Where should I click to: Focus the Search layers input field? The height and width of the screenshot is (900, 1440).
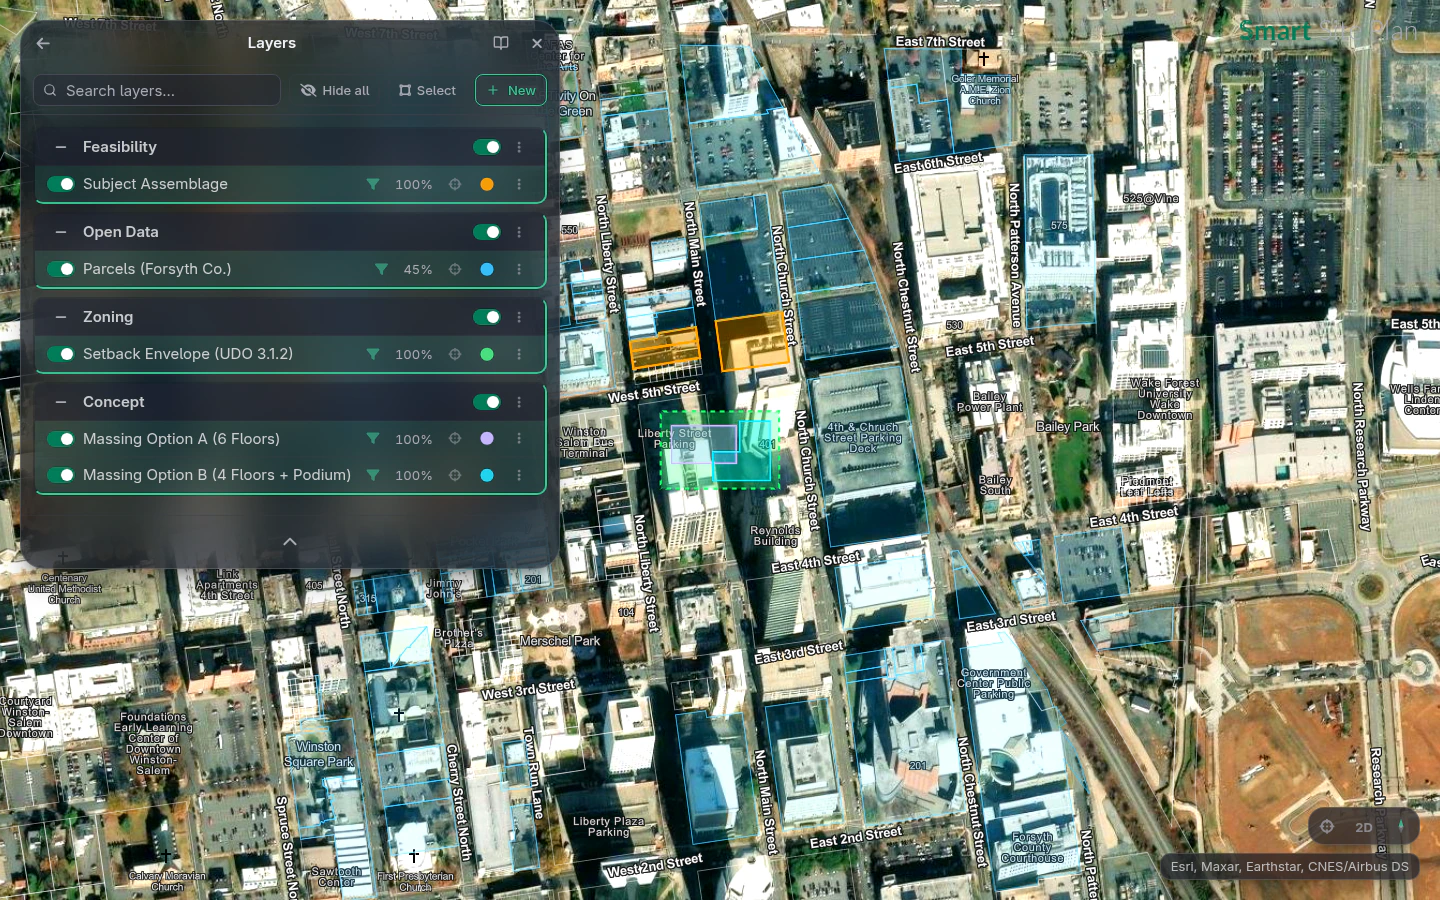click(x=157, y=90)
